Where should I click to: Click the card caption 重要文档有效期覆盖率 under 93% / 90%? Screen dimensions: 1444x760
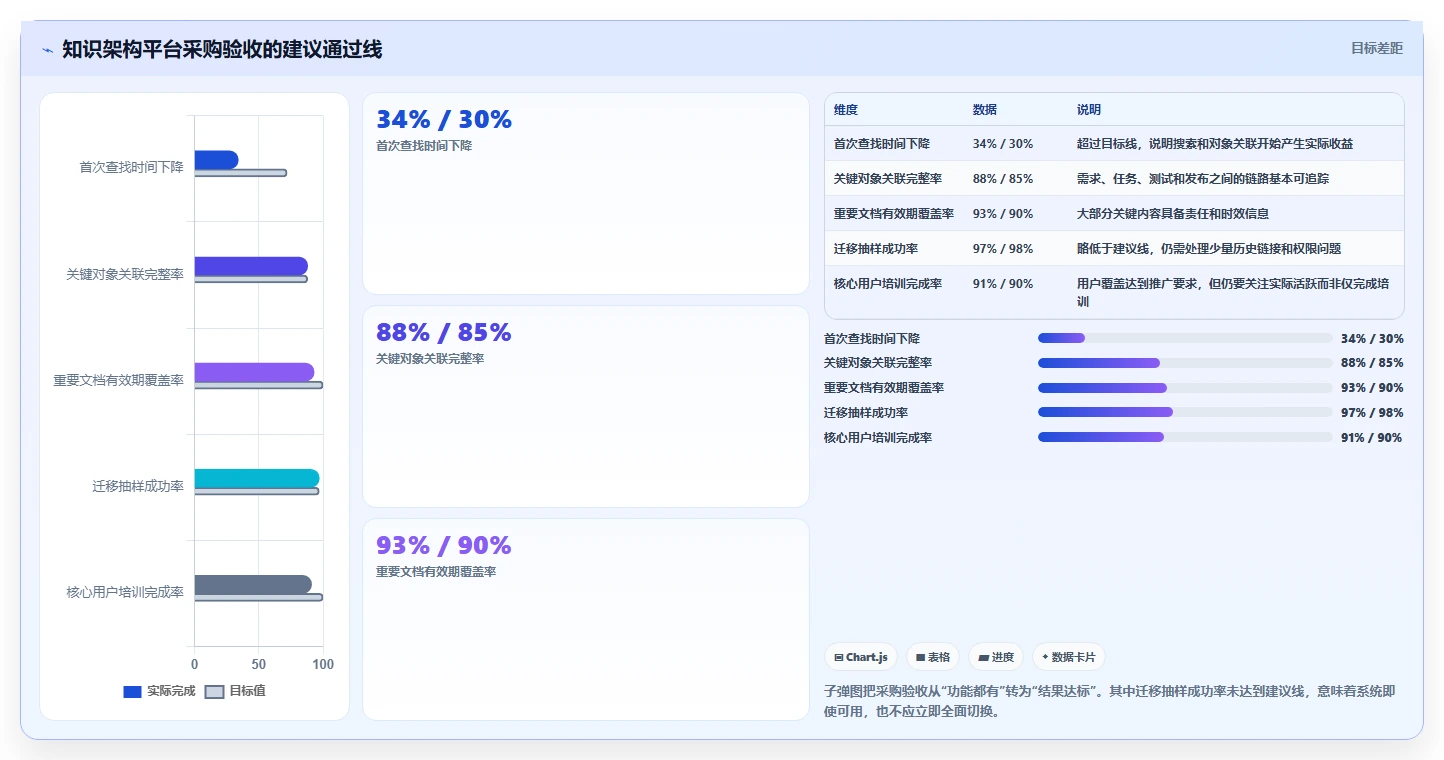(x=436, y=572)
